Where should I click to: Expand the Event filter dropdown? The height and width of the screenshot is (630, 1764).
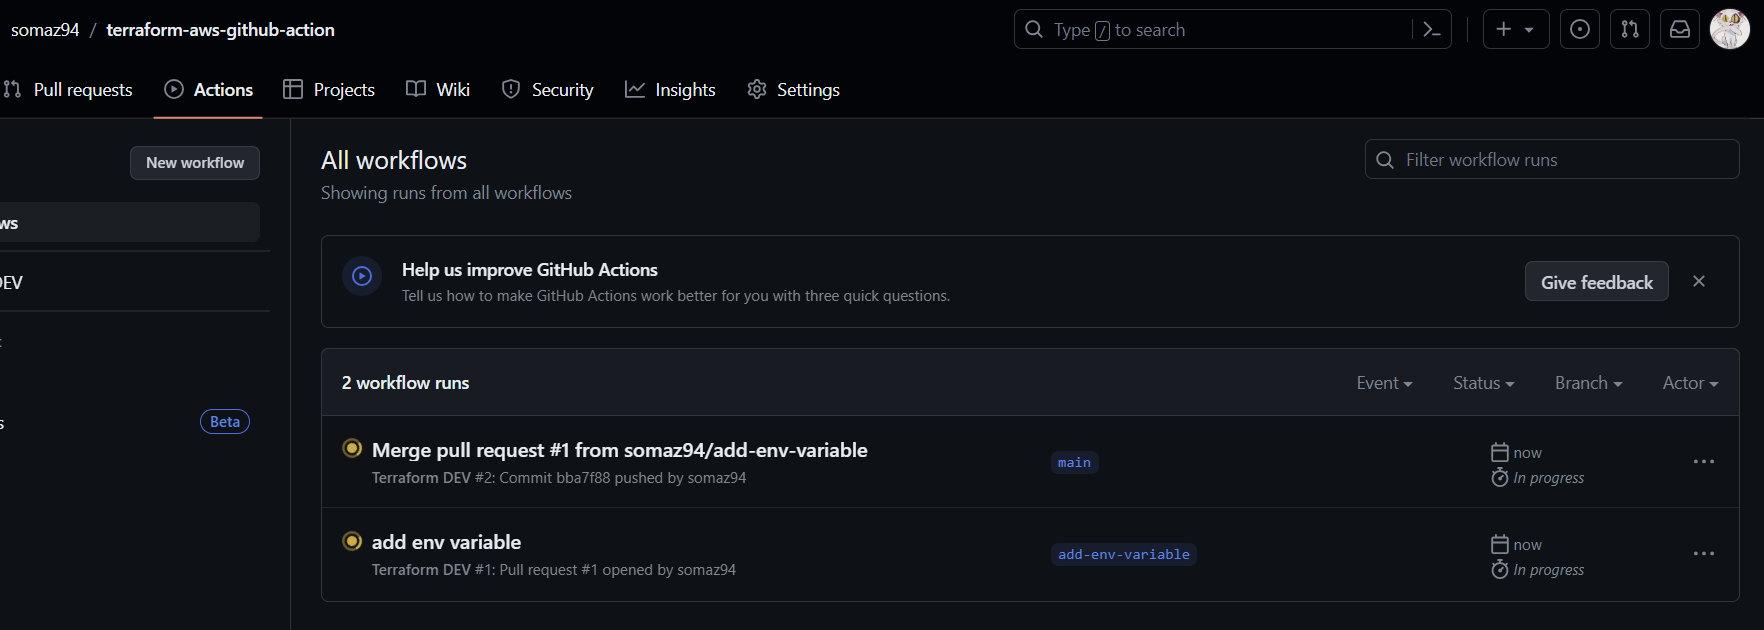coord(1384,383)
